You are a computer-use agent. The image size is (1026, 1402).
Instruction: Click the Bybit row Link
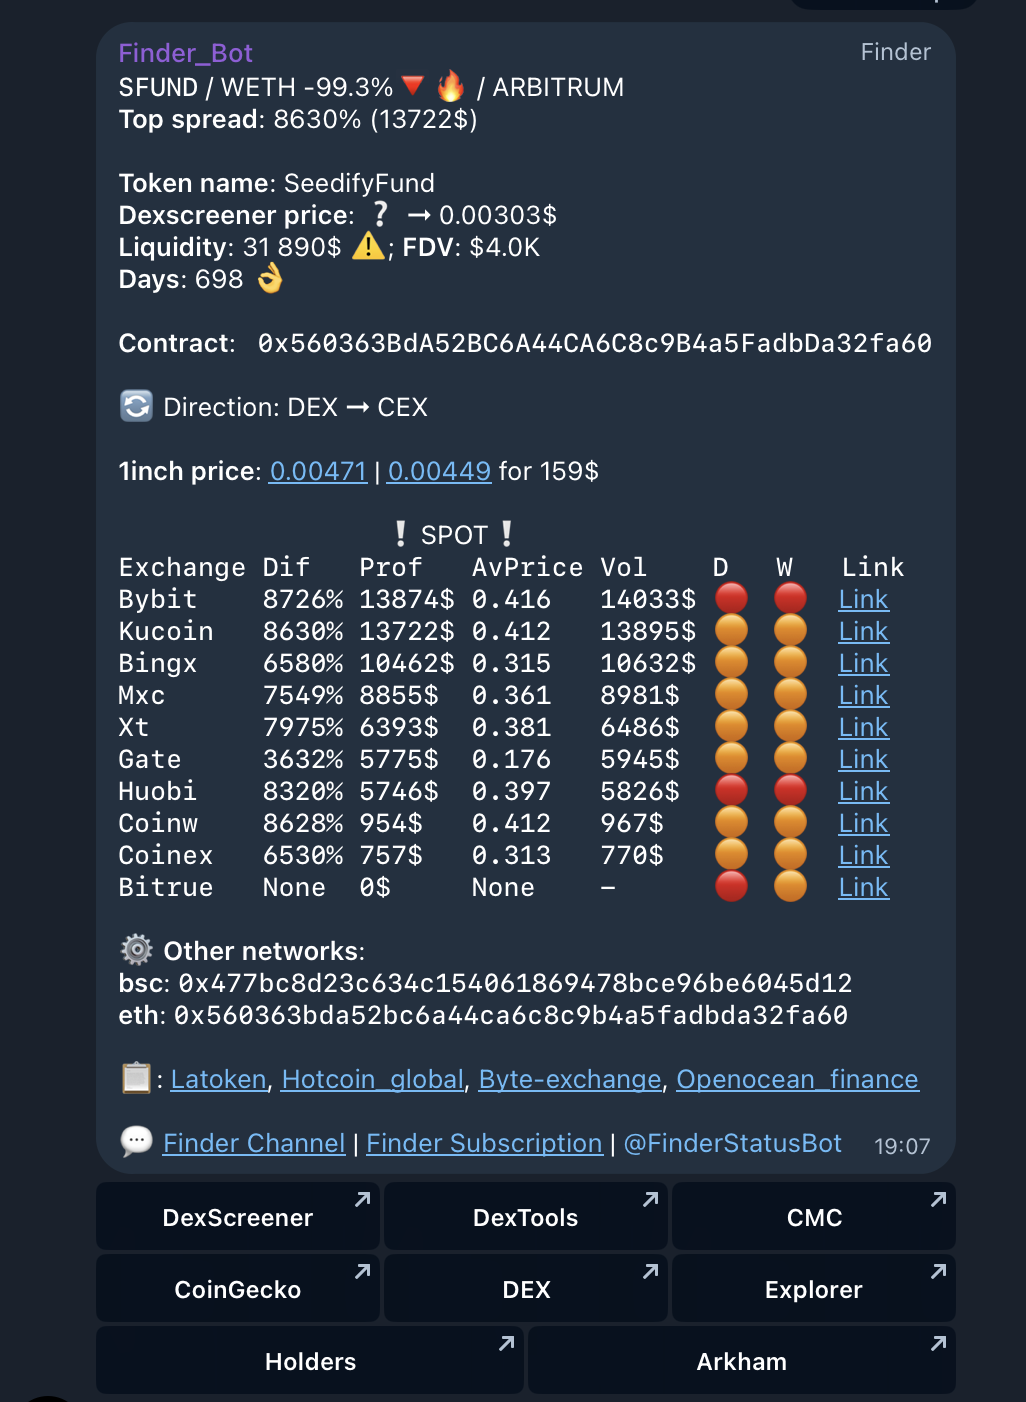tap(863, 599)
